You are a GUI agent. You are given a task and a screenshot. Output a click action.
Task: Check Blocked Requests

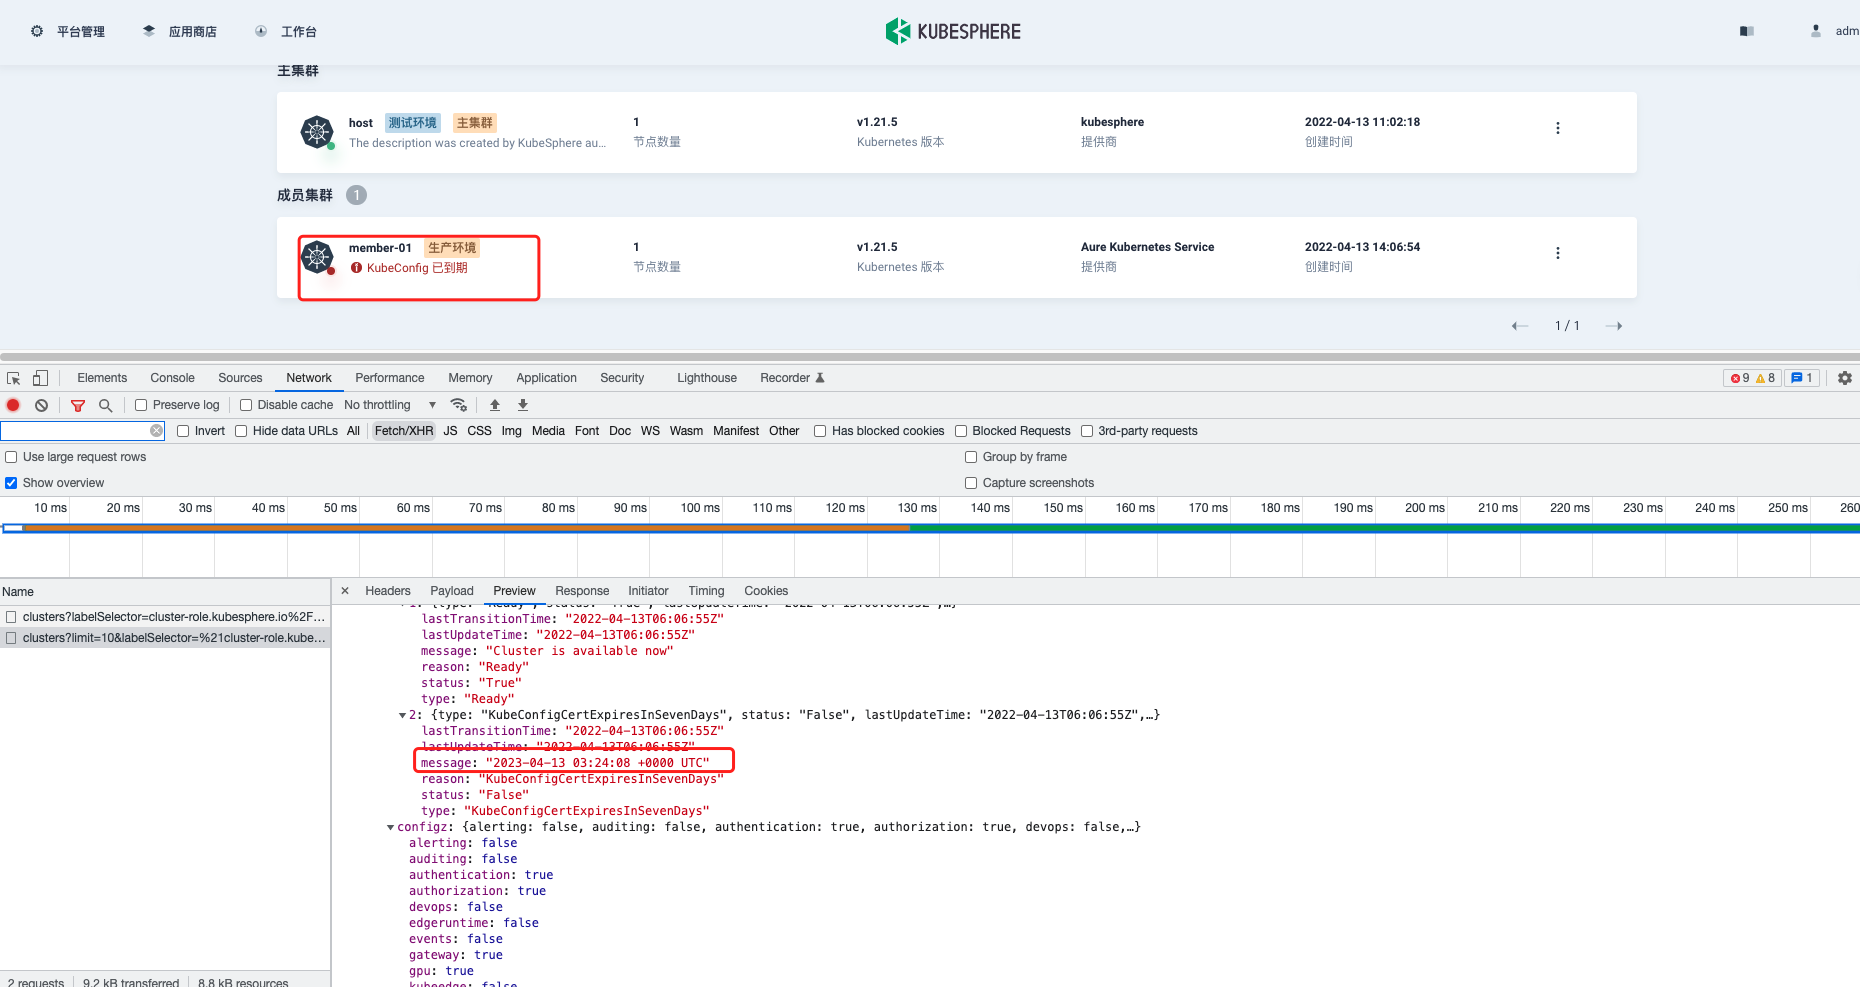pyautogui.click(x=961, y=431)
